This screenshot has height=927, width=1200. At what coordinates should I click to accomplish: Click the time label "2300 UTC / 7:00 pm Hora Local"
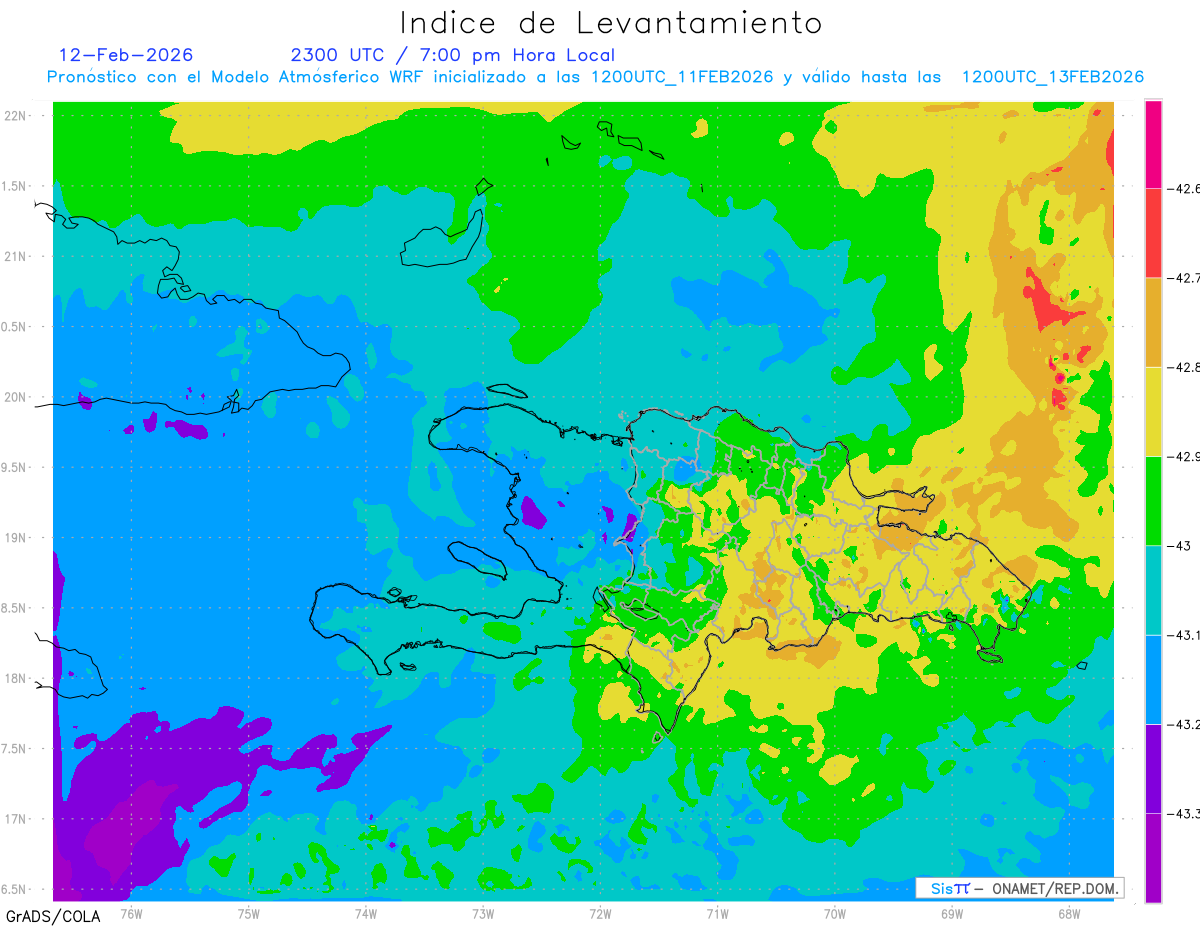pyautogui.click(x=453, y=55)
